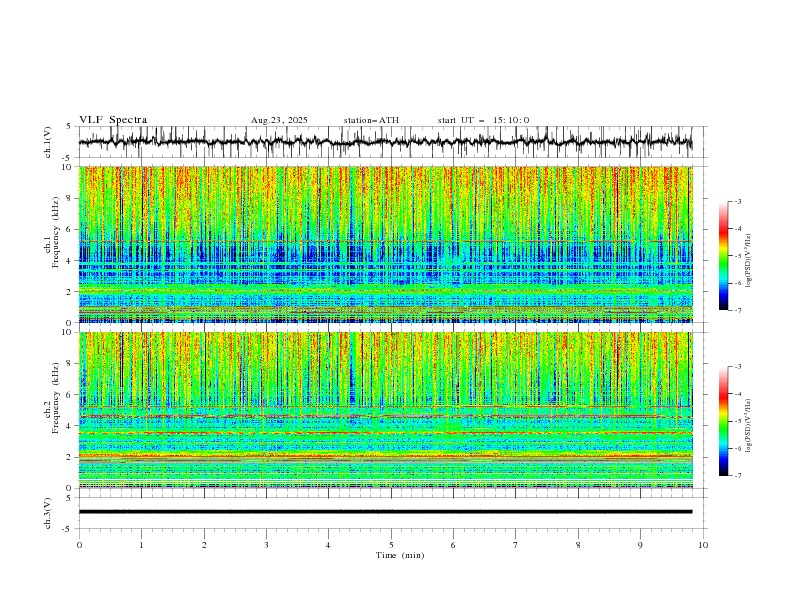The width and height of the screenshot is (792, 612).
Task: Click the time axis tick label '6'
Action: pos(453,545)
